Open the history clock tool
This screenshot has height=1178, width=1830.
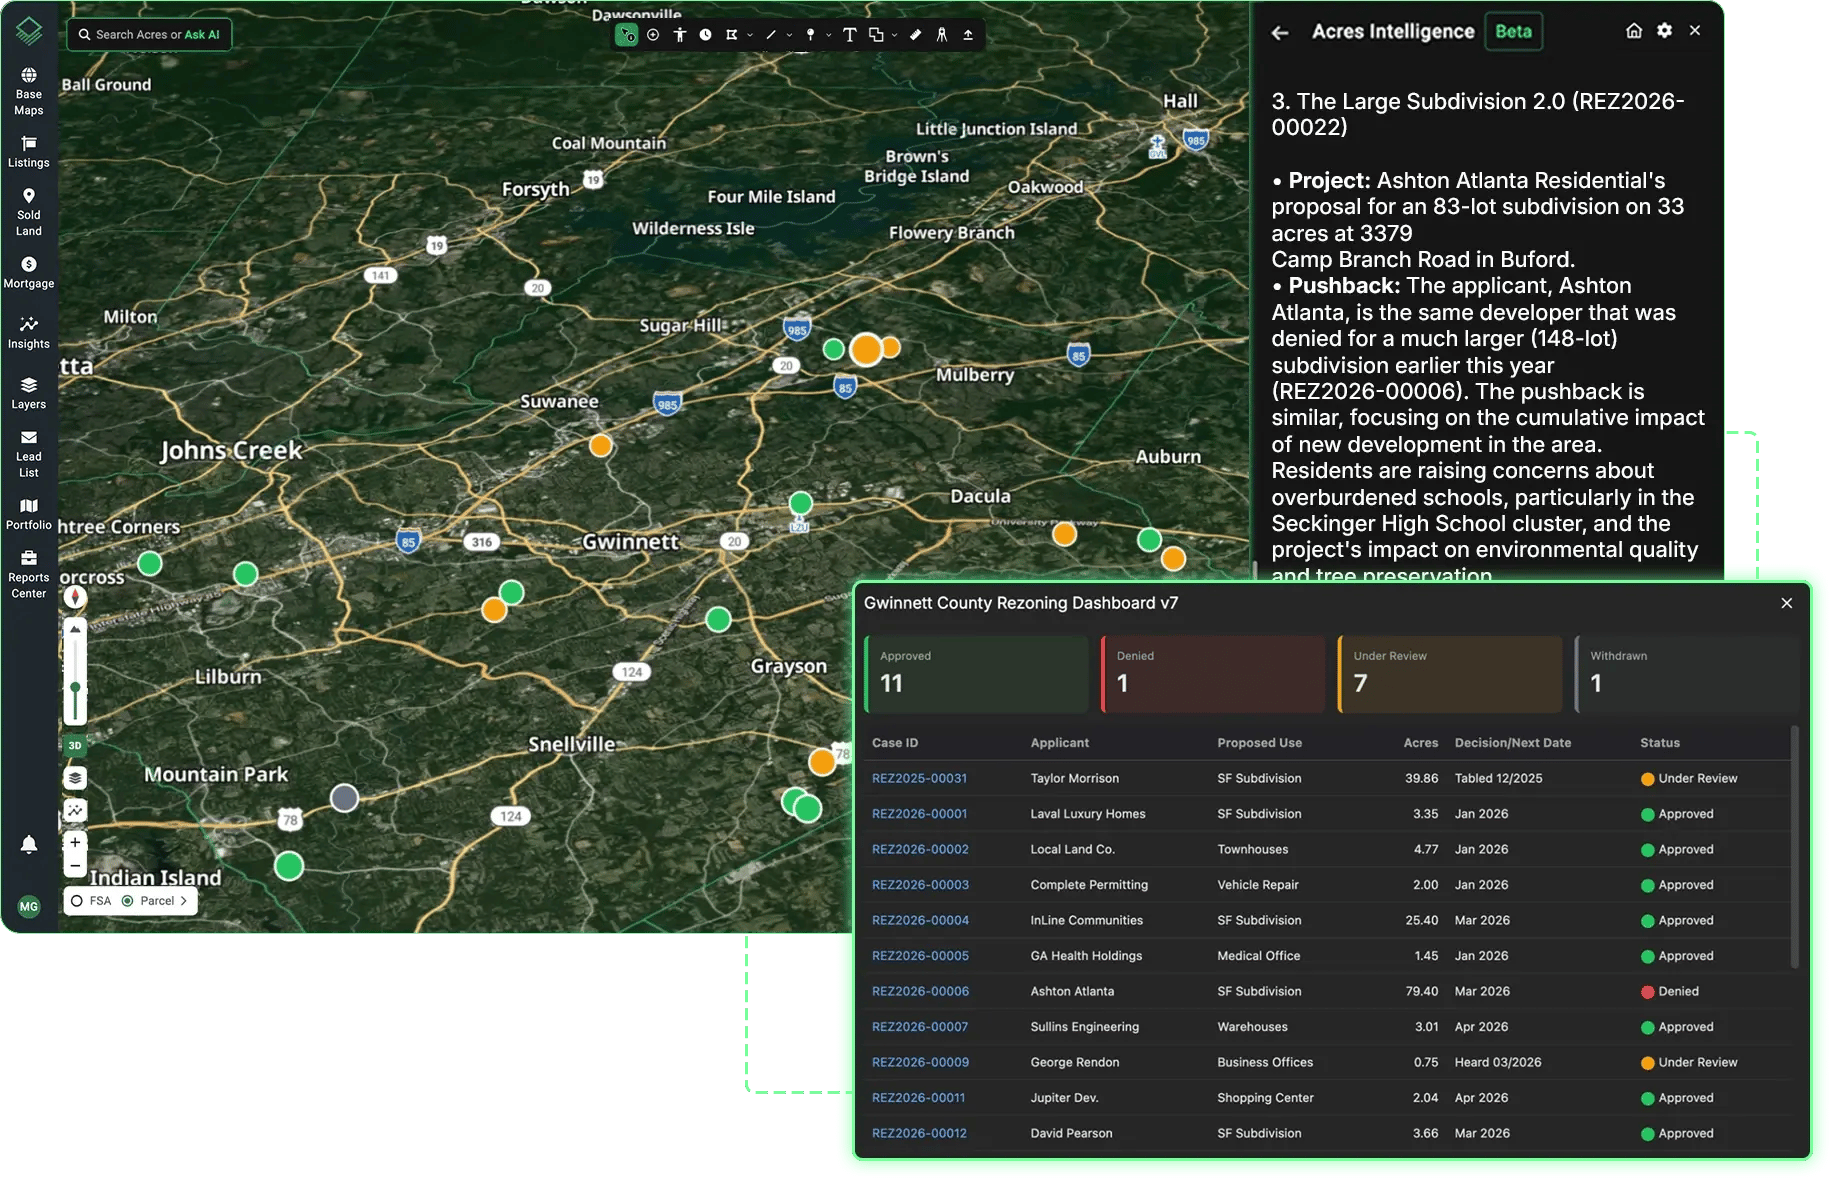705,35
